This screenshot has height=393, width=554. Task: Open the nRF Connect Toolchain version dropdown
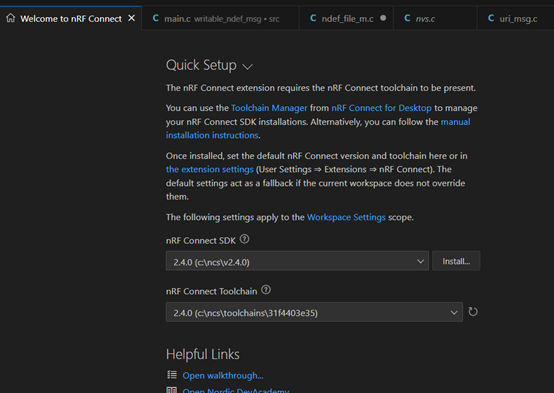pyautogui.click(x=314, y=312)
